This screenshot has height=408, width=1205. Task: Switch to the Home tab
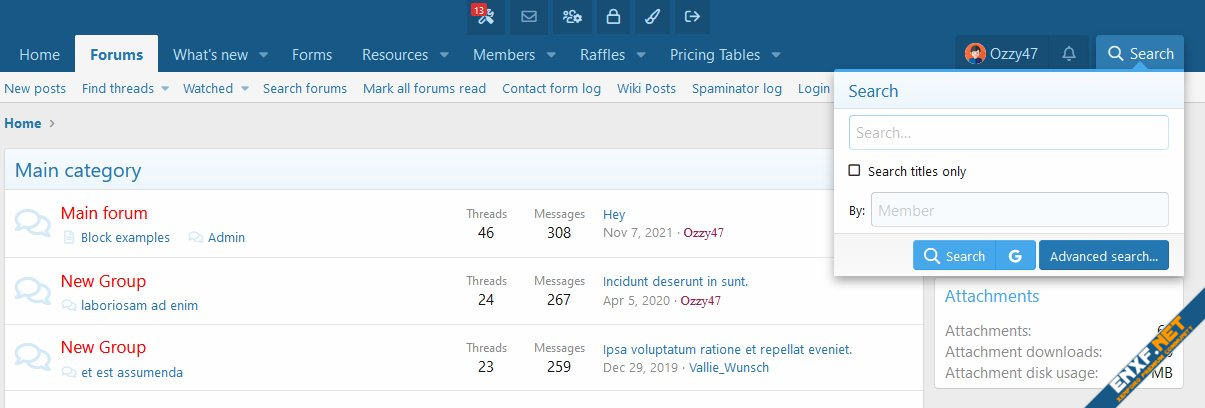40,55
